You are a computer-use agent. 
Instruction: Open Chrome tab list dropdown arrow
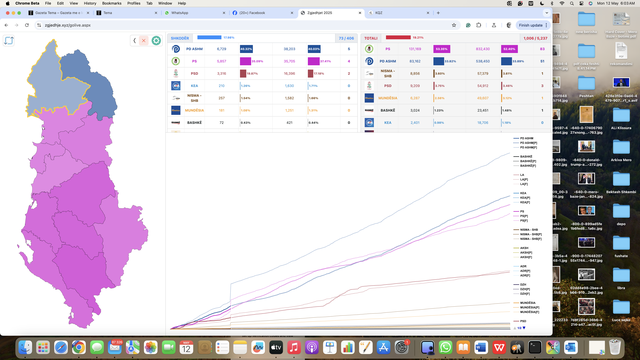(x=546, y=13)
